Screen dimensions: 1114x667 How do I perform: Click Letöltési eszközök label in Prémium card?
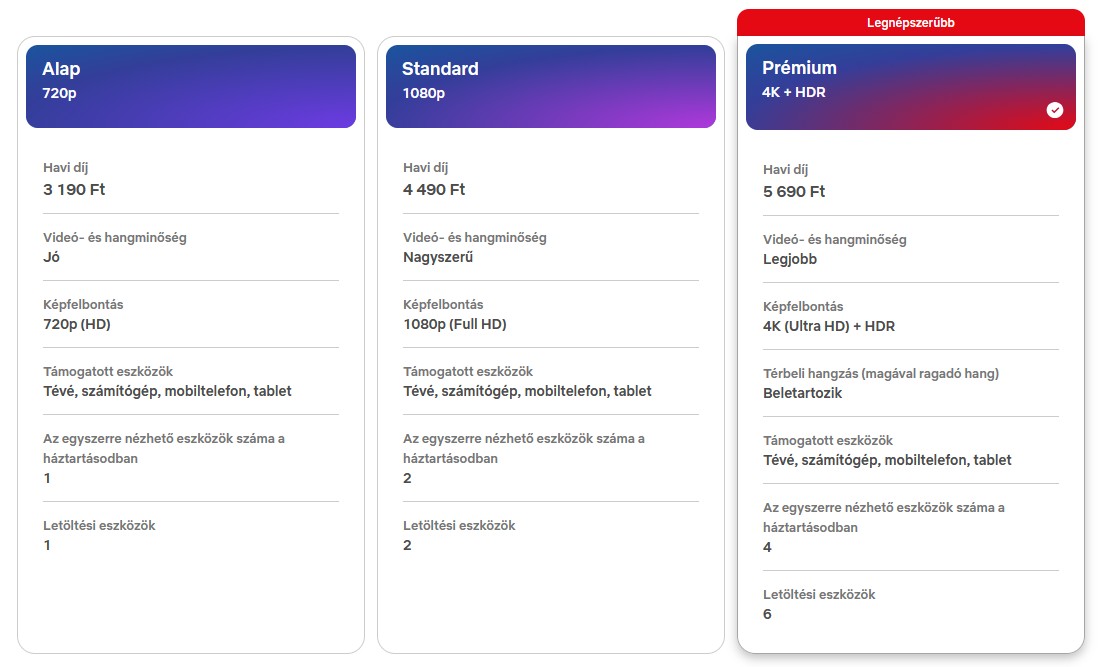click(x=819, y=594)
